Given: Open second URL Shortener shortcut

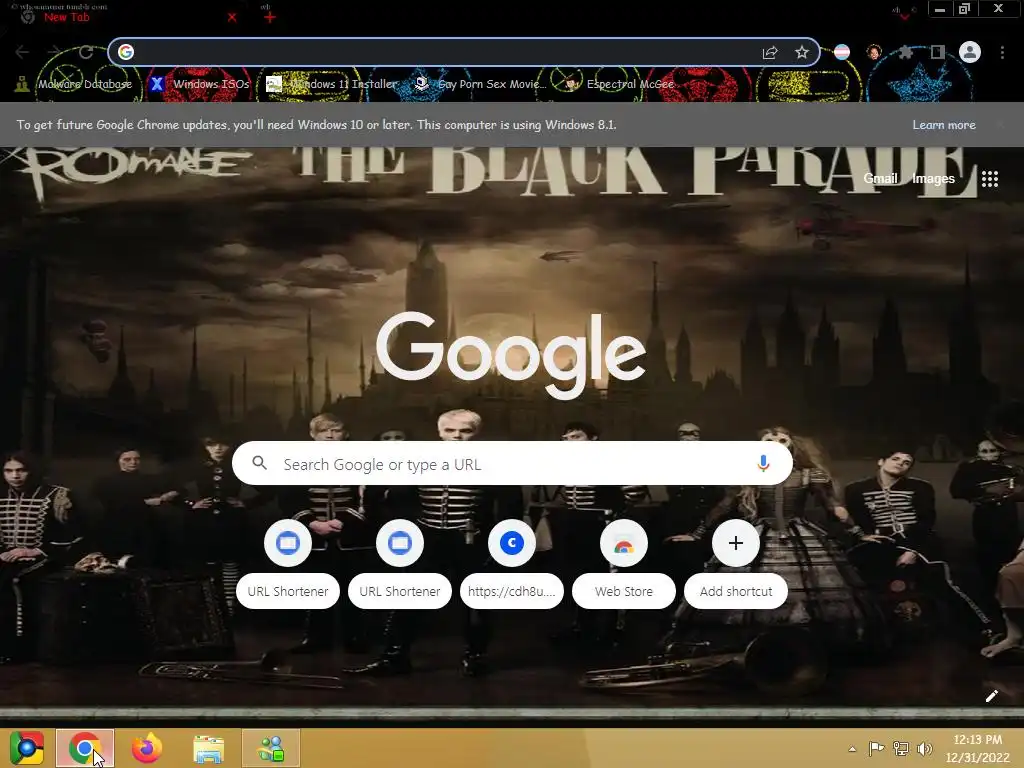Looking at the screenshot, I should coord(400,564).
